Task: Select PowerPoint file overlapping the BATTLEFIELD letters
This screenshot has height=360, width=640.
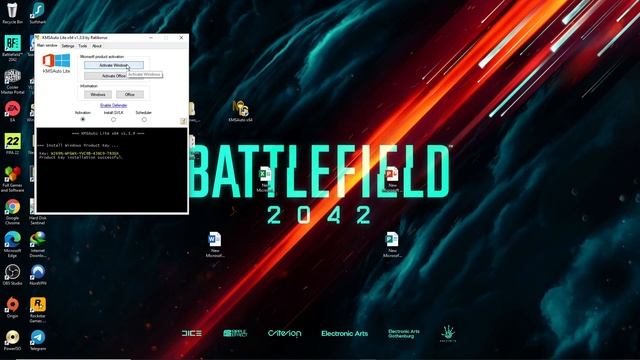Action: pyautogui.click(x=392, y=178)
